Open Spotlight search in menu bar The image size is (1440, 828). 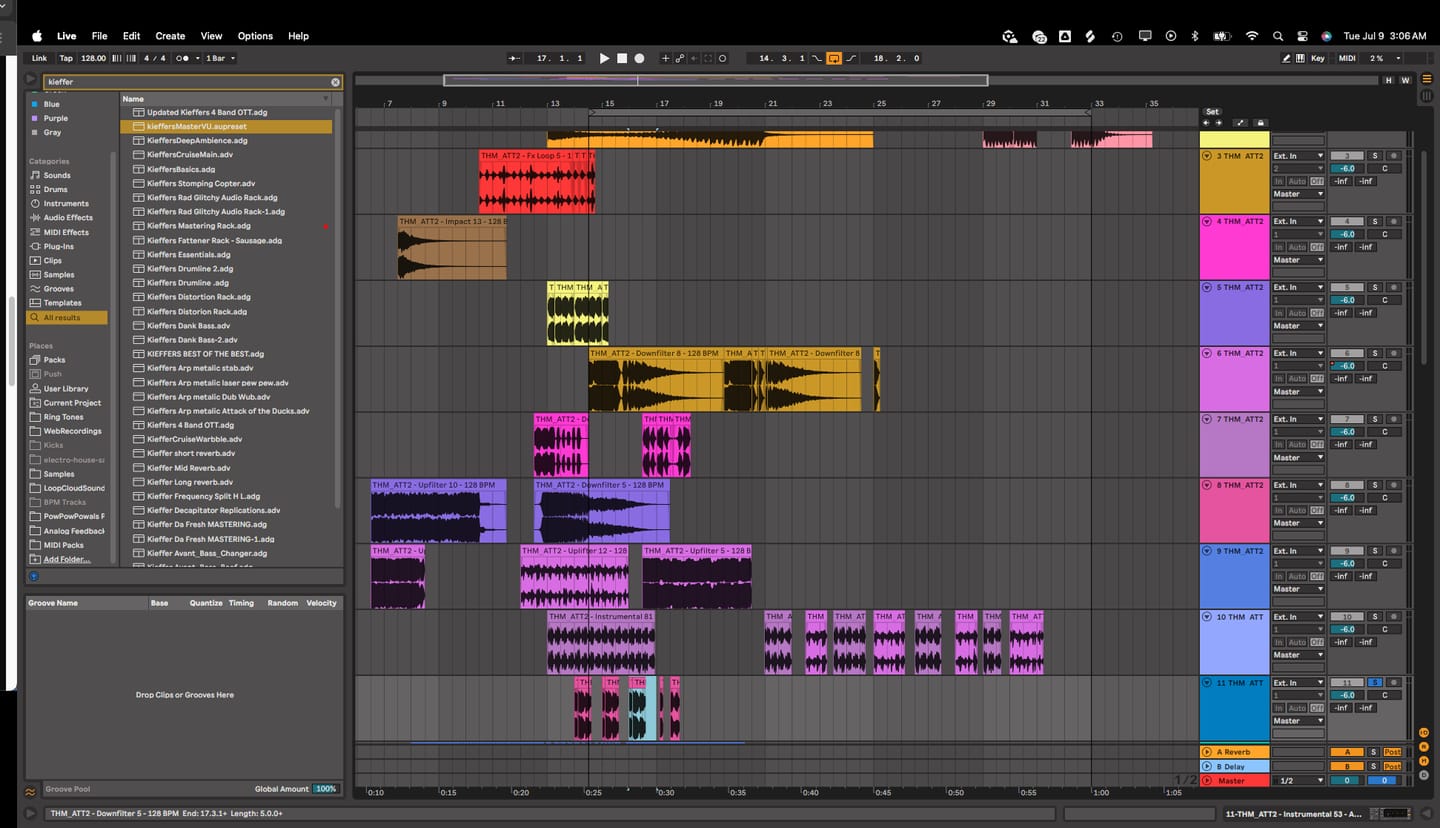click(x=1278, y=36)
